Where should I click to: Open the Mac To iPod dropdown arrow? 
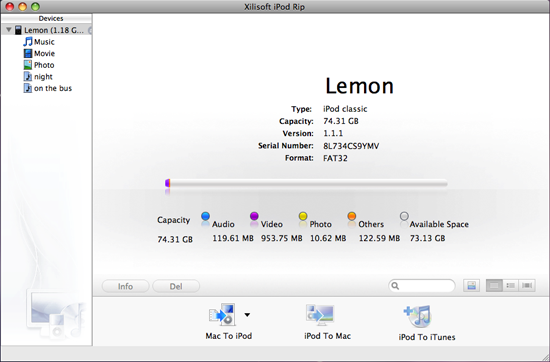pos(247,315)
